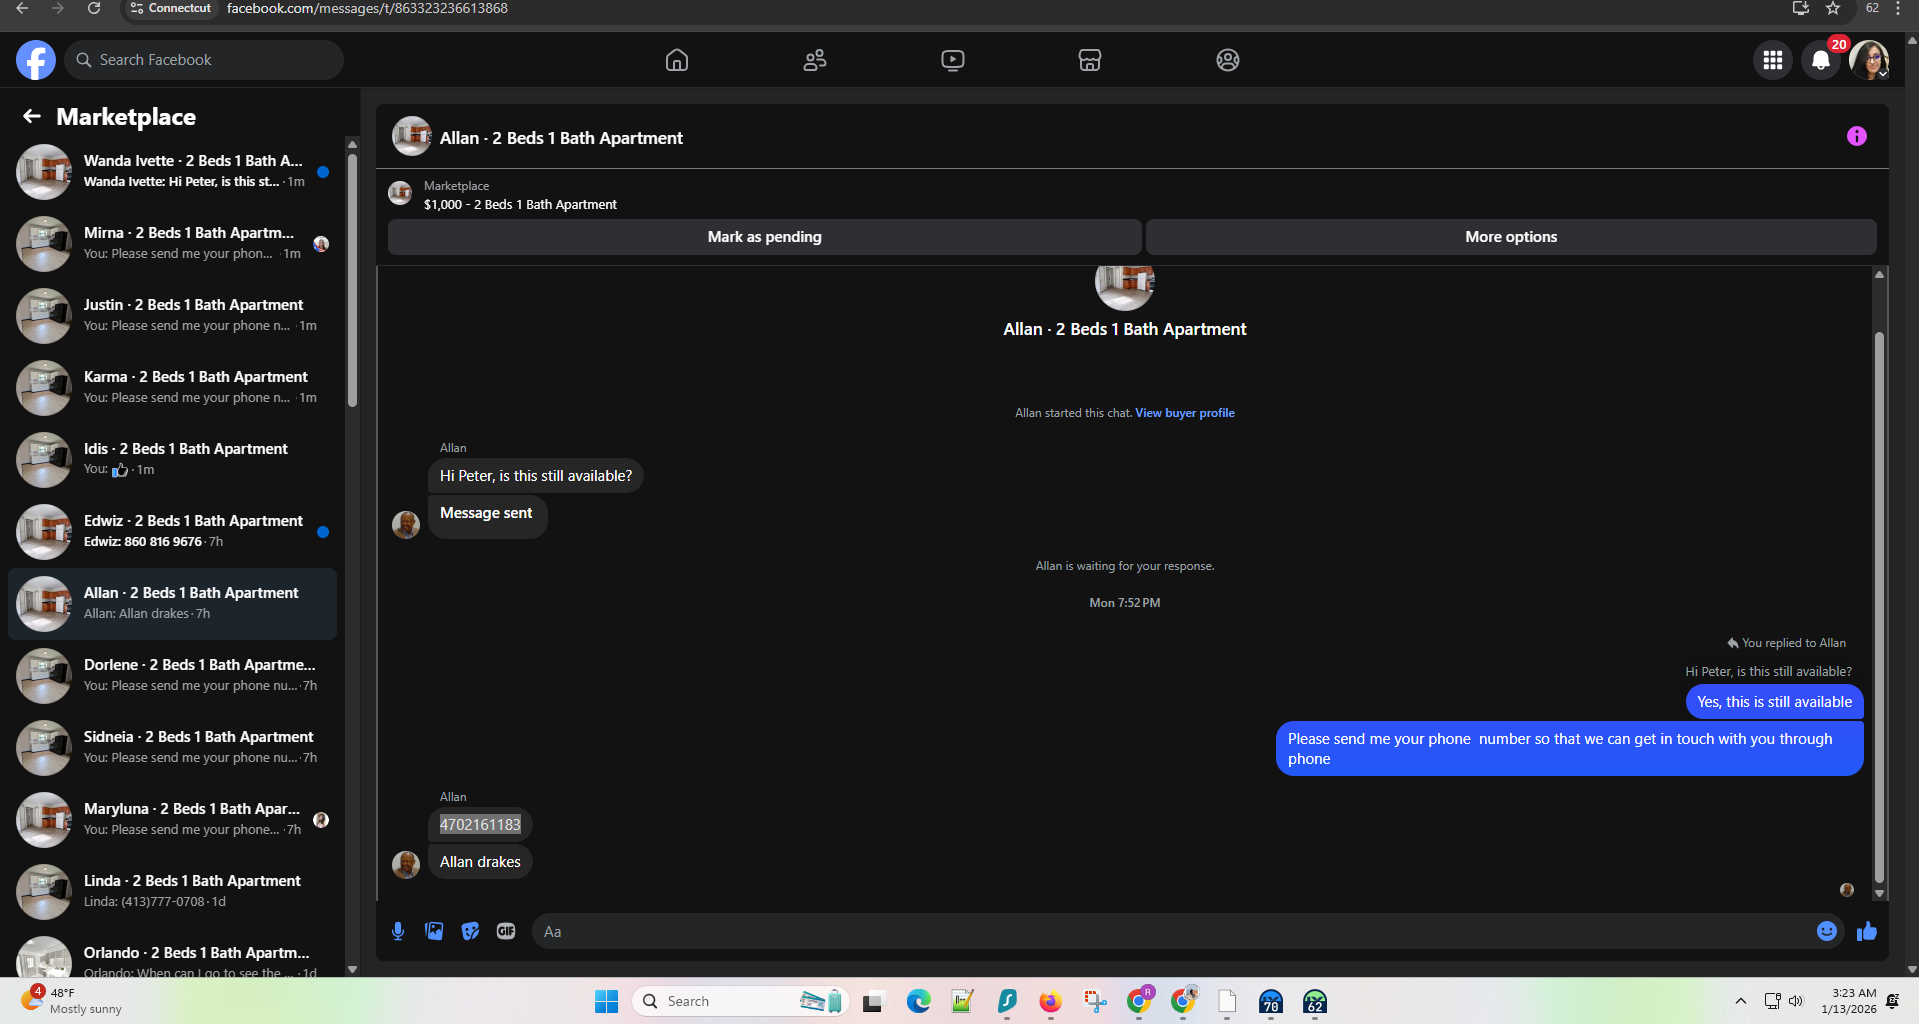1919x1024 pixels.
Task: Open the Friends icon in top navigation
Action: tap(815, 60)
